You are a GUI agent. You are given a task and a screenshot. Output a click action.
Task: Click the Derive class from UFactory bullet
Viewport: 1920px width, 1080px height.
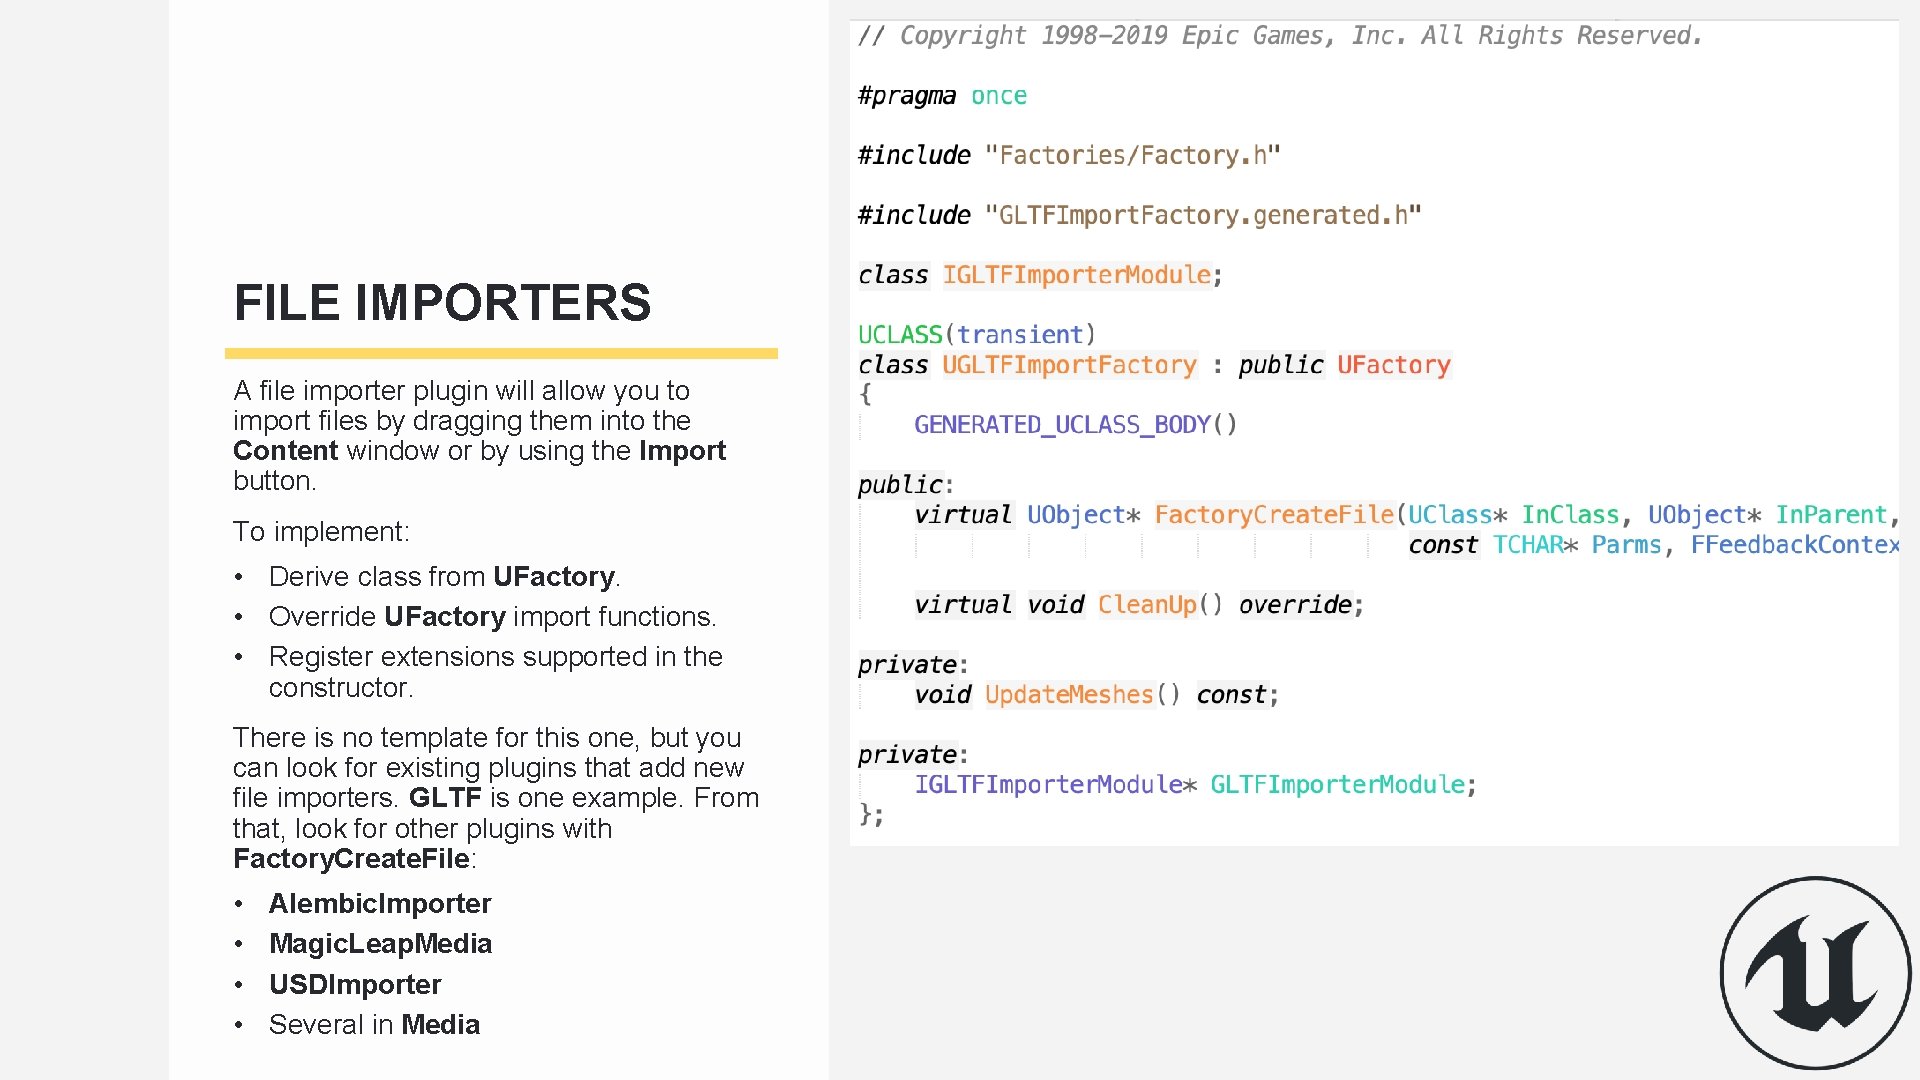(444, 576)
